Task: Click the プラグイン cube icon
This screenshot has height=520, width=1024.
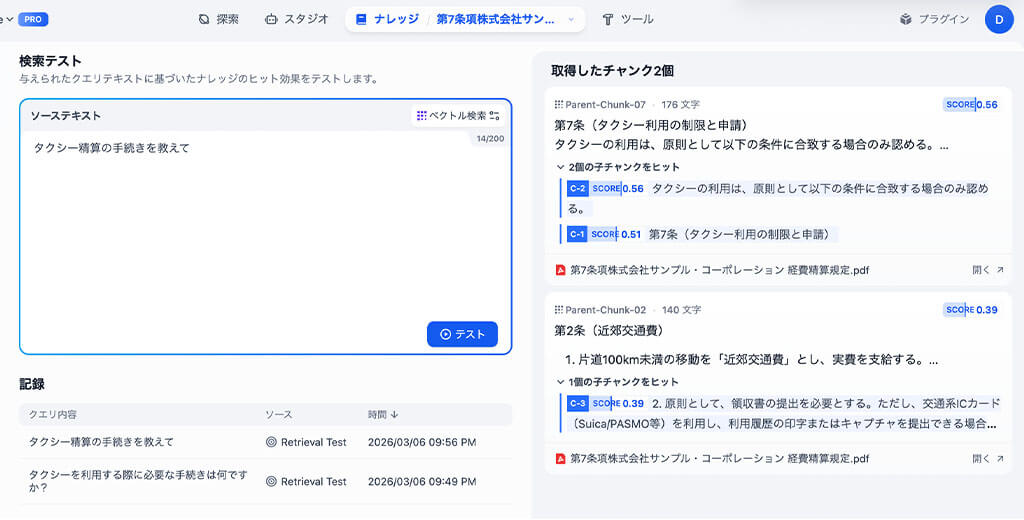Action: [x=905, y=19]
